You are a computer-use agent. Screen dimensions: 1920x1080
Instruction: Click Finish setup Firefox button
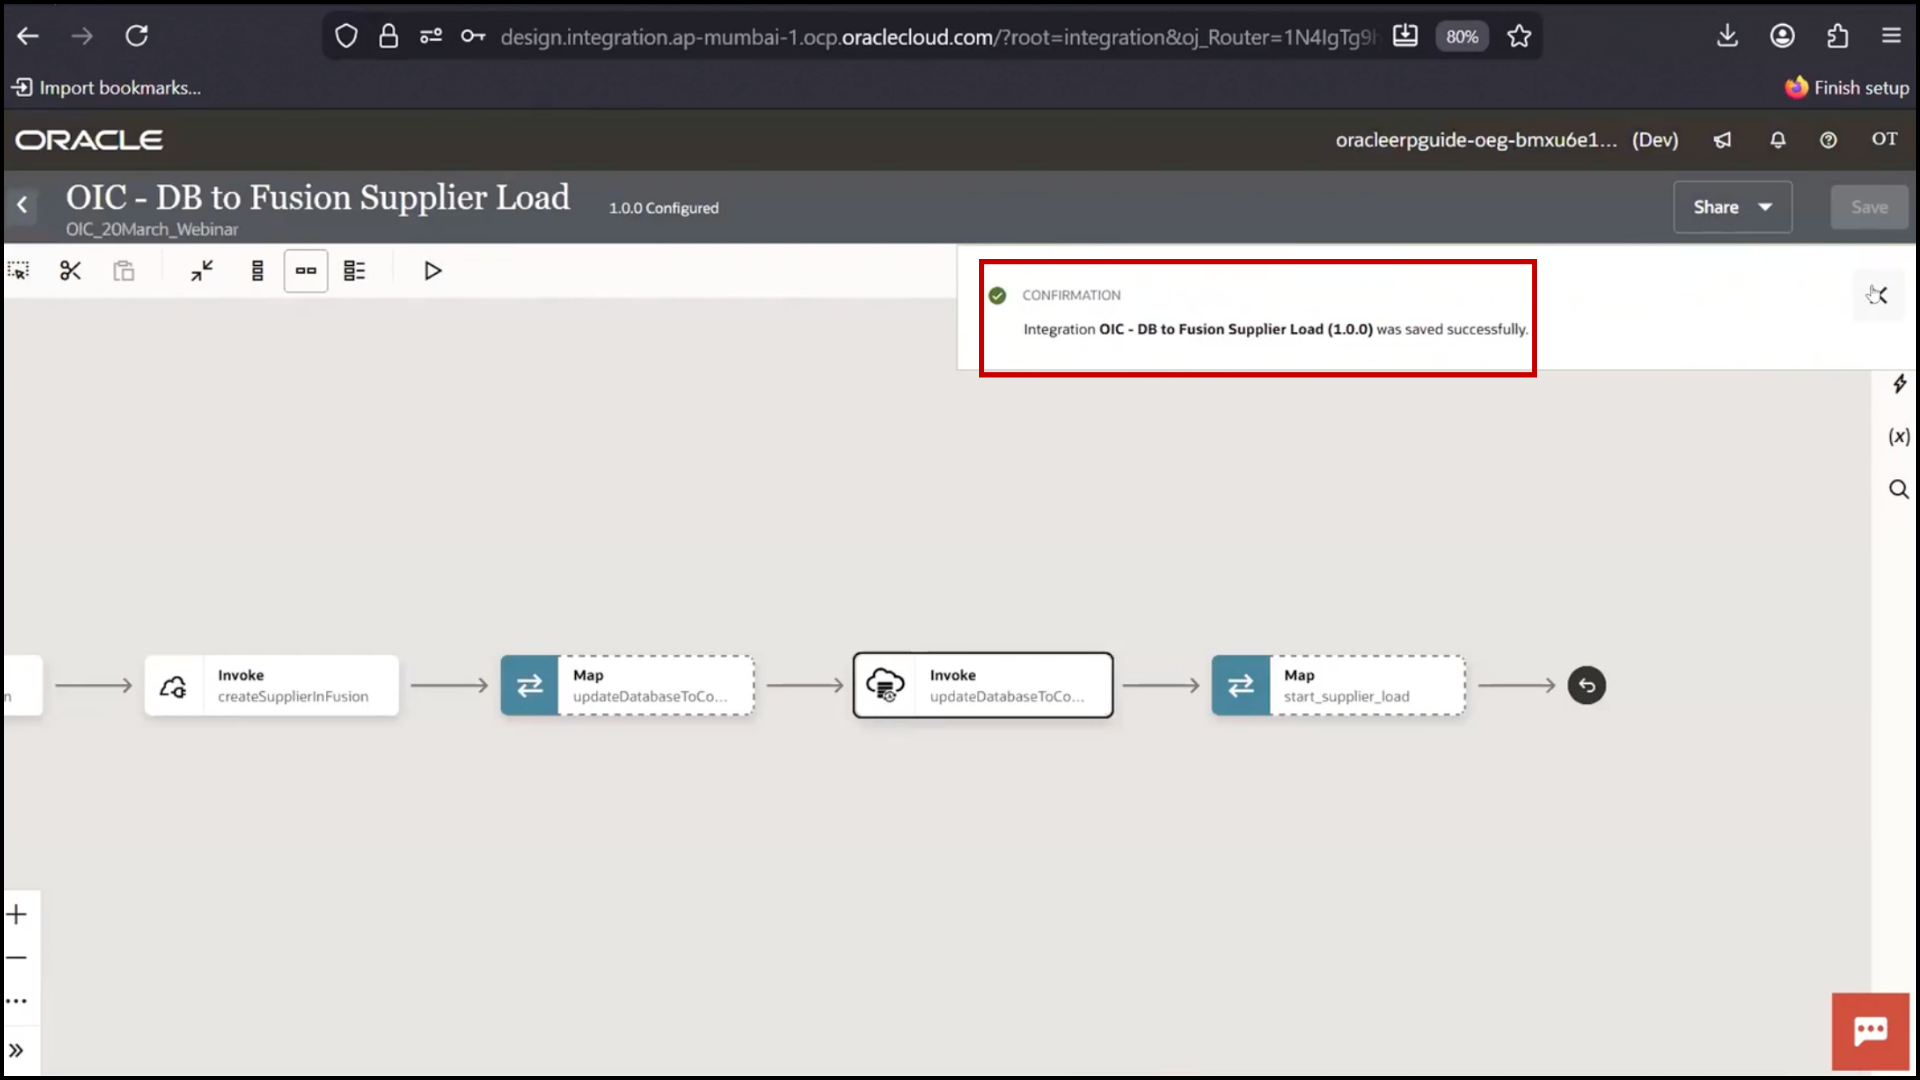point(1847,88)
